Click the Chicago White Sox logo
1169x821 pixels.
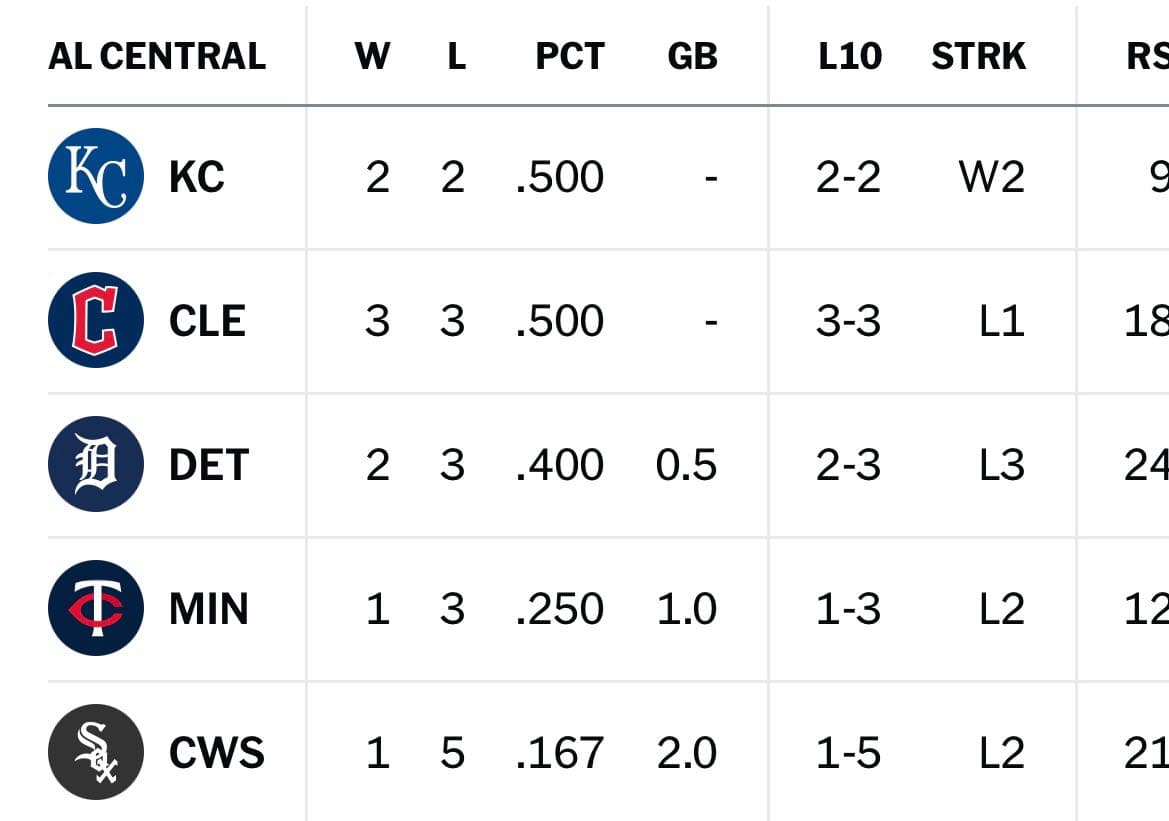click(x=95, y=752)
